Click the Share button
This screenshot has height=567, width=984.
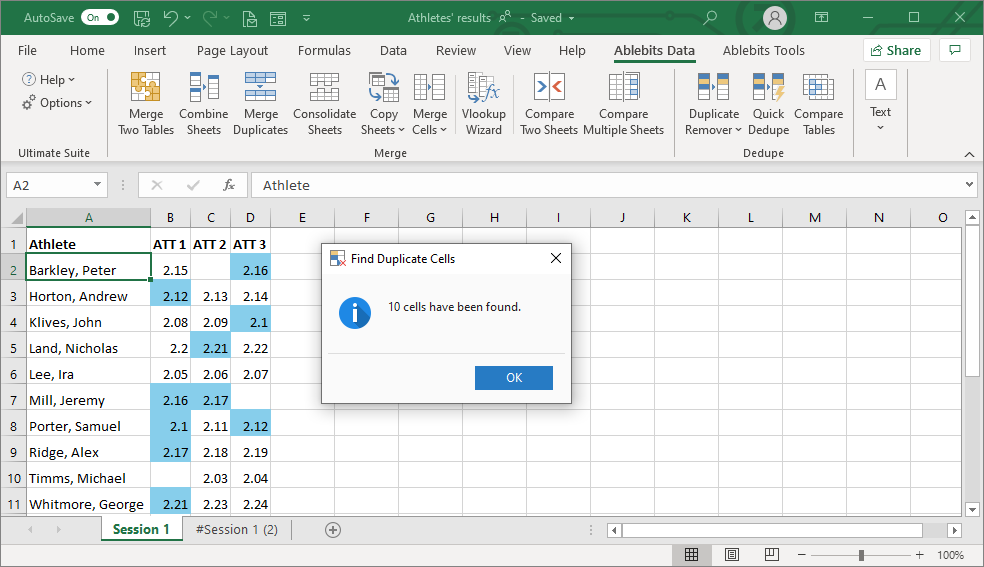pos(896,50)
